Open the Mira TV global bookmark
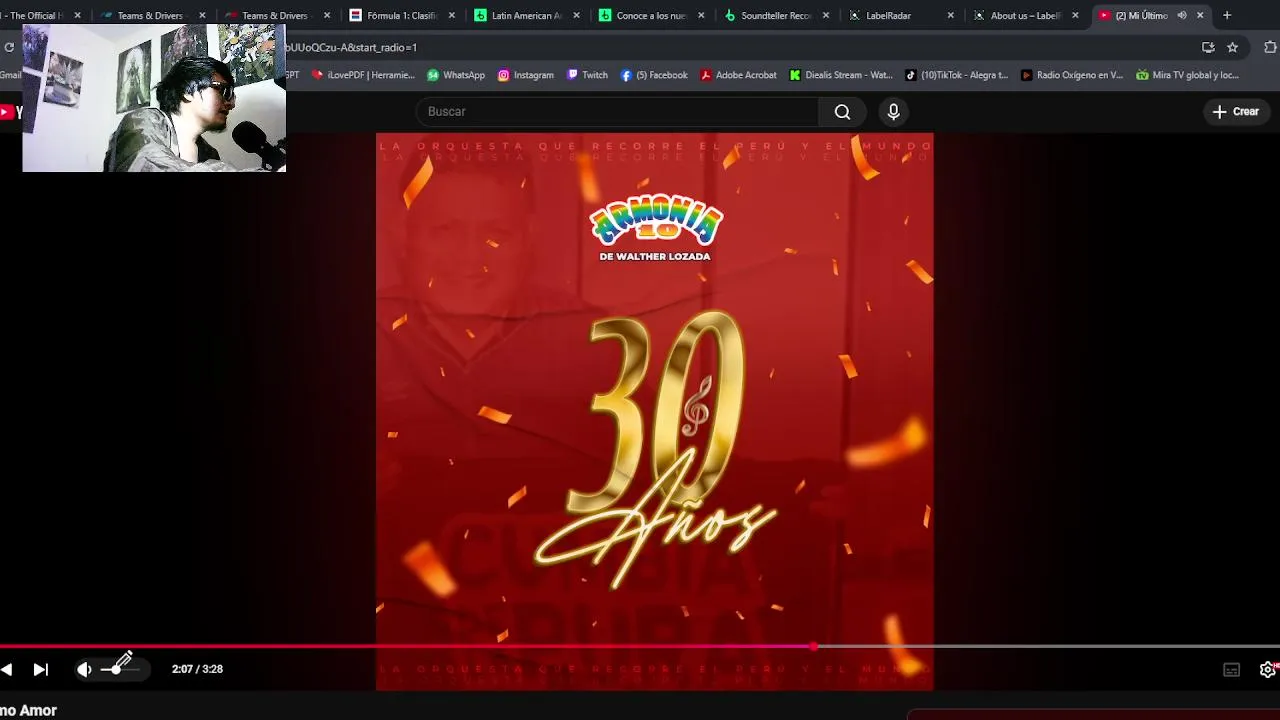The image size is (1280, 720). tap(1187, 75)
